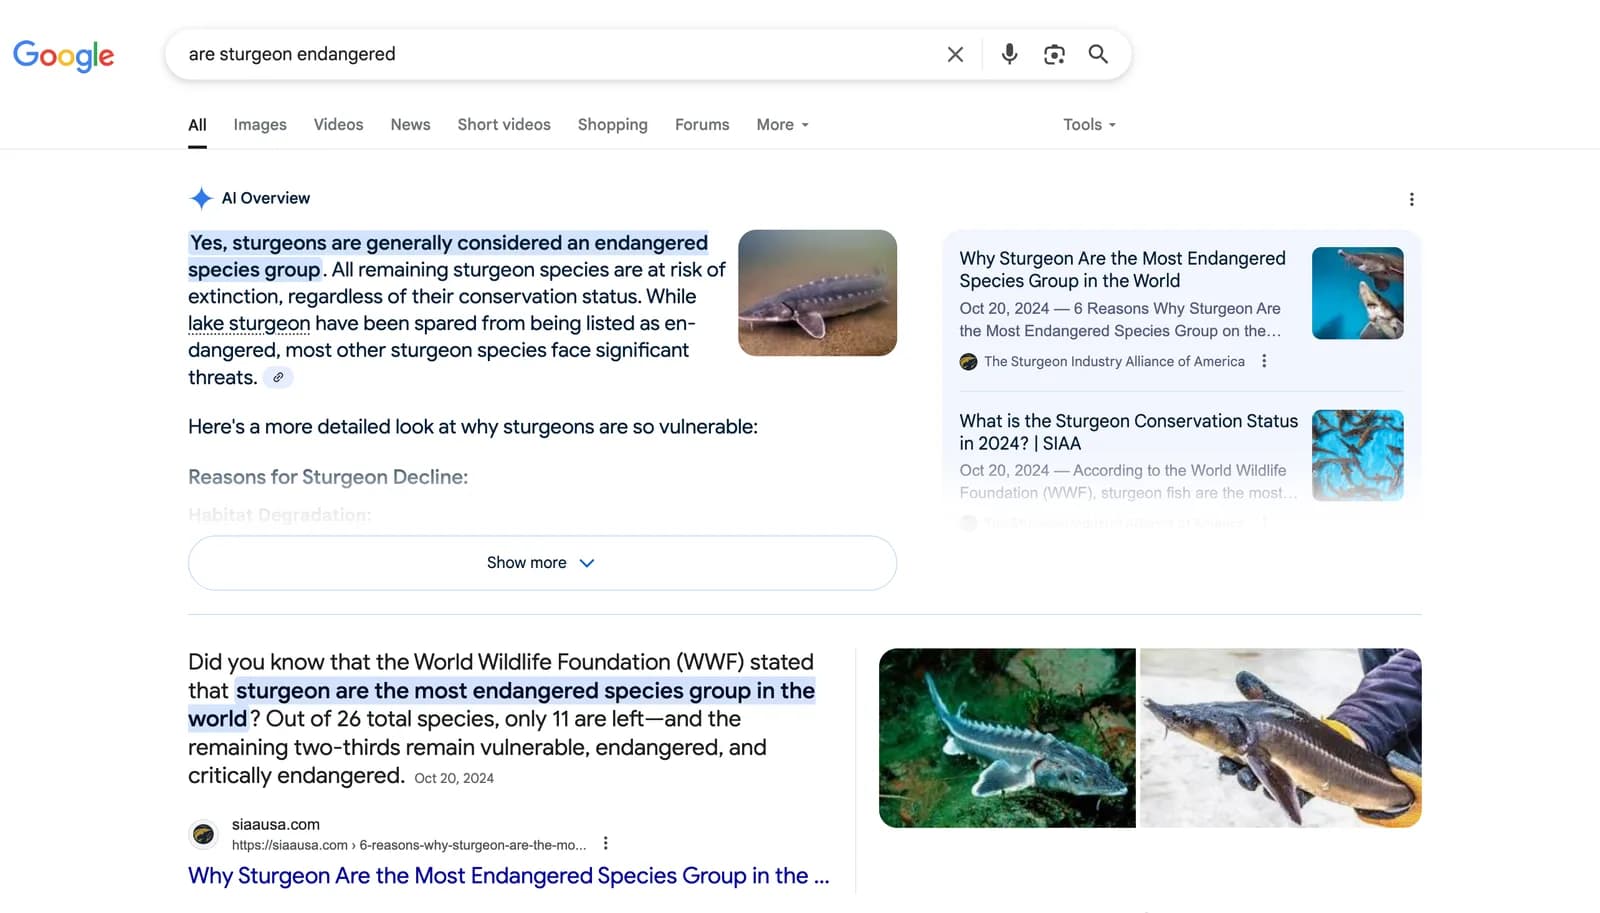
Task: Click the AI Overview sparkle icon
Action: pyautogui.click(x=201, y=198)
